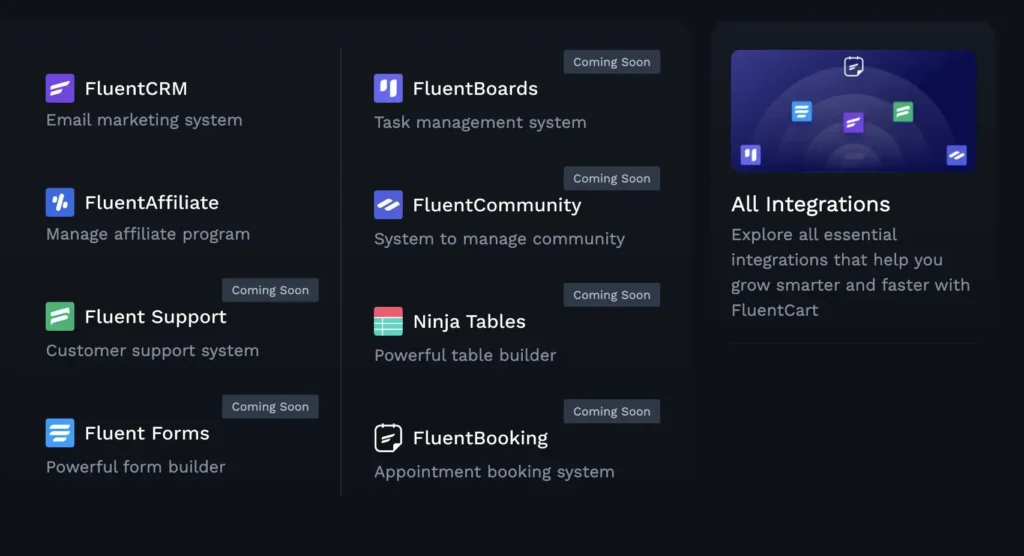1024x556 pixels.
Task: Click the green Fluent Support icon
Action: pos(60,317)
